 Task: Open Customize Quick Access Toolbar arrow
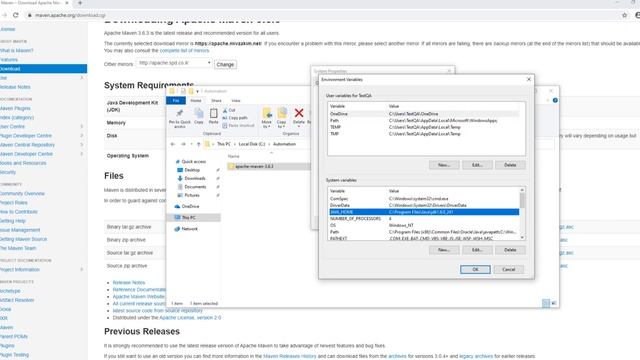(x=198, y=91)
